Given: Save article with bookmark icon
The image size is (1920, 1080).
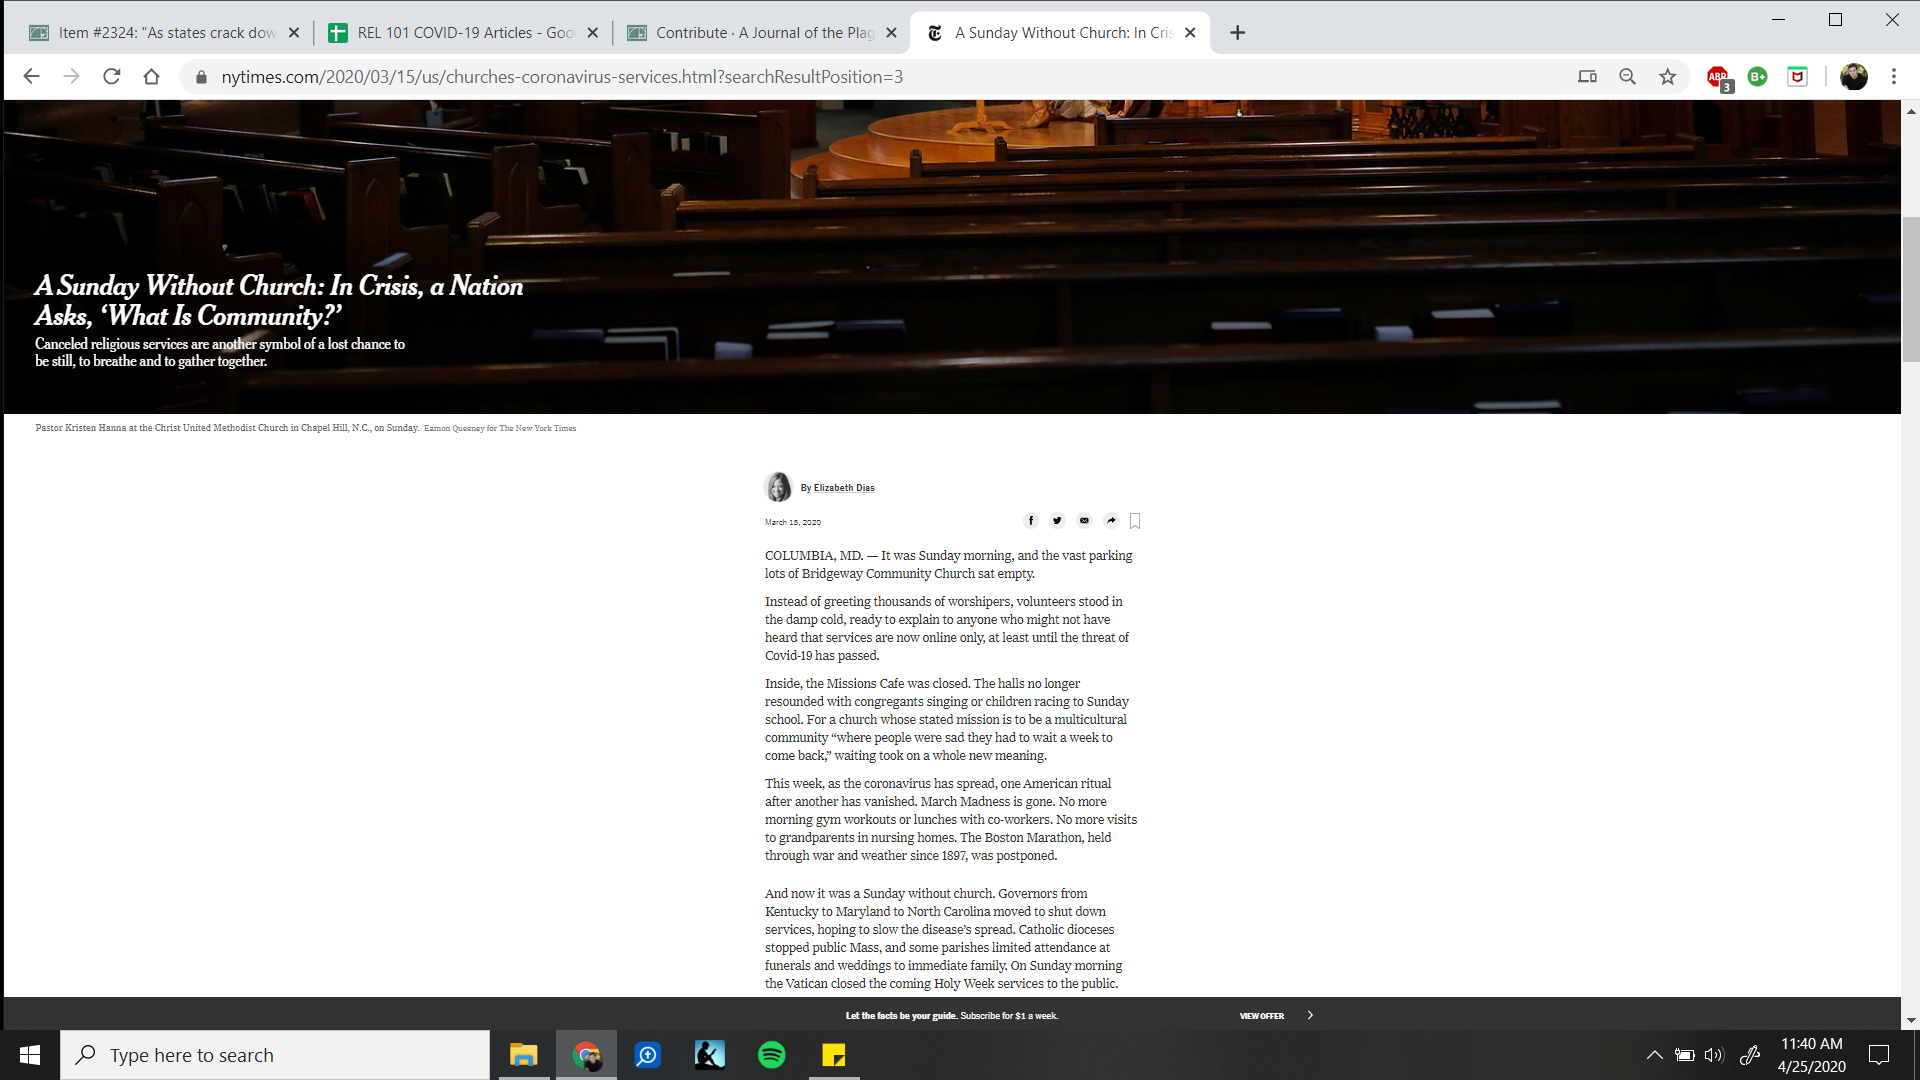Looking at the screenshot, I should tap(1135, 521).
